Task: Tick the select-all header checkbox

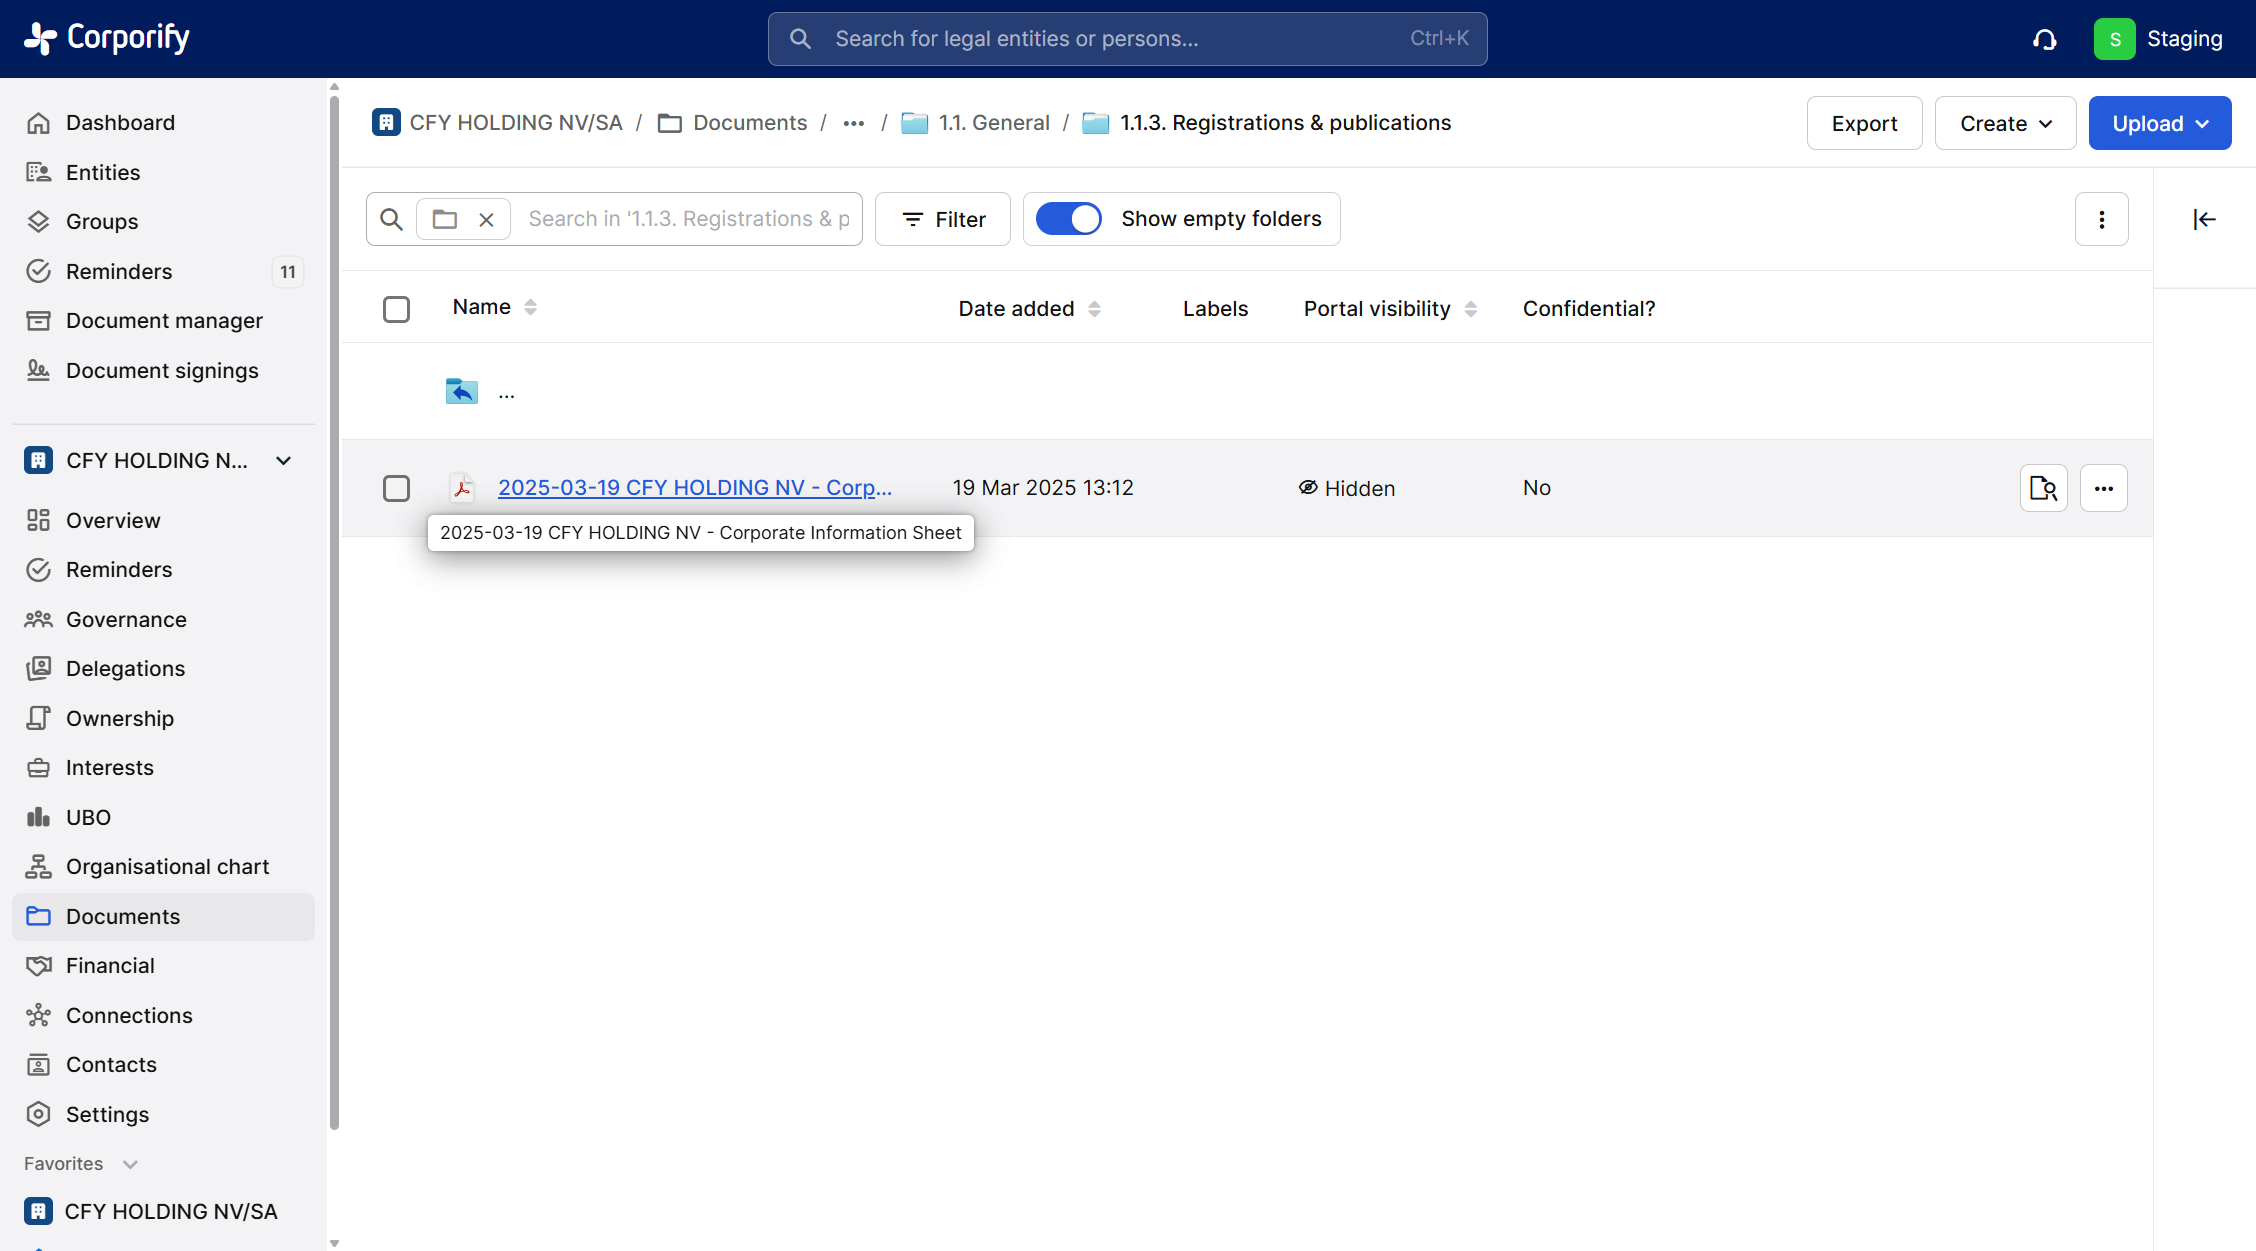Action: [396, 309]
